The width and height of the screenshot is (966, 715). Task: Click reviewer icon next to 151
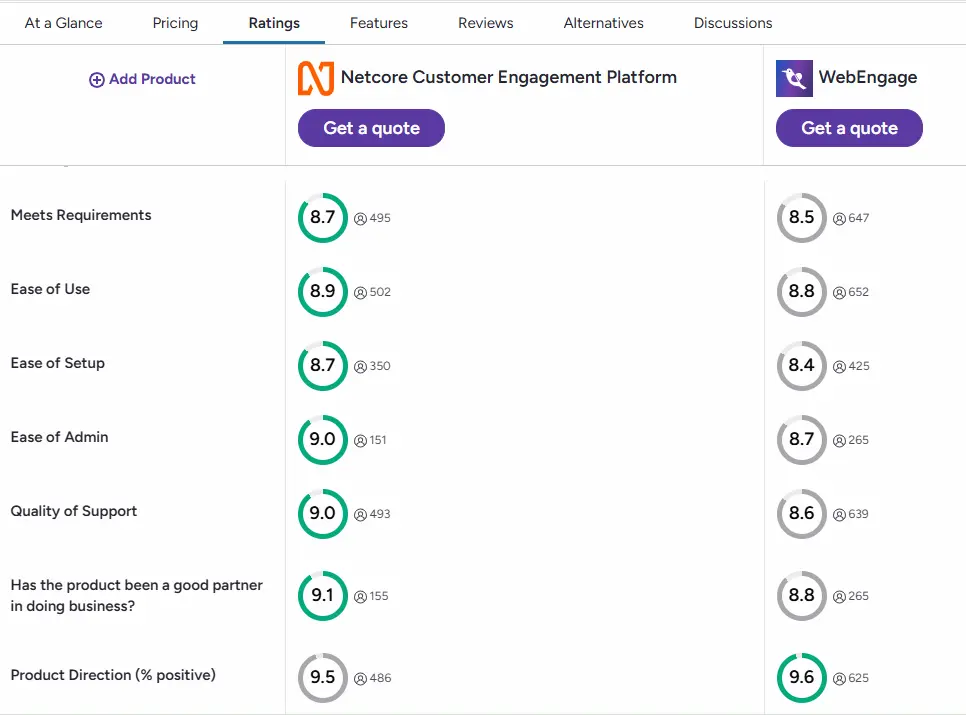360,440
